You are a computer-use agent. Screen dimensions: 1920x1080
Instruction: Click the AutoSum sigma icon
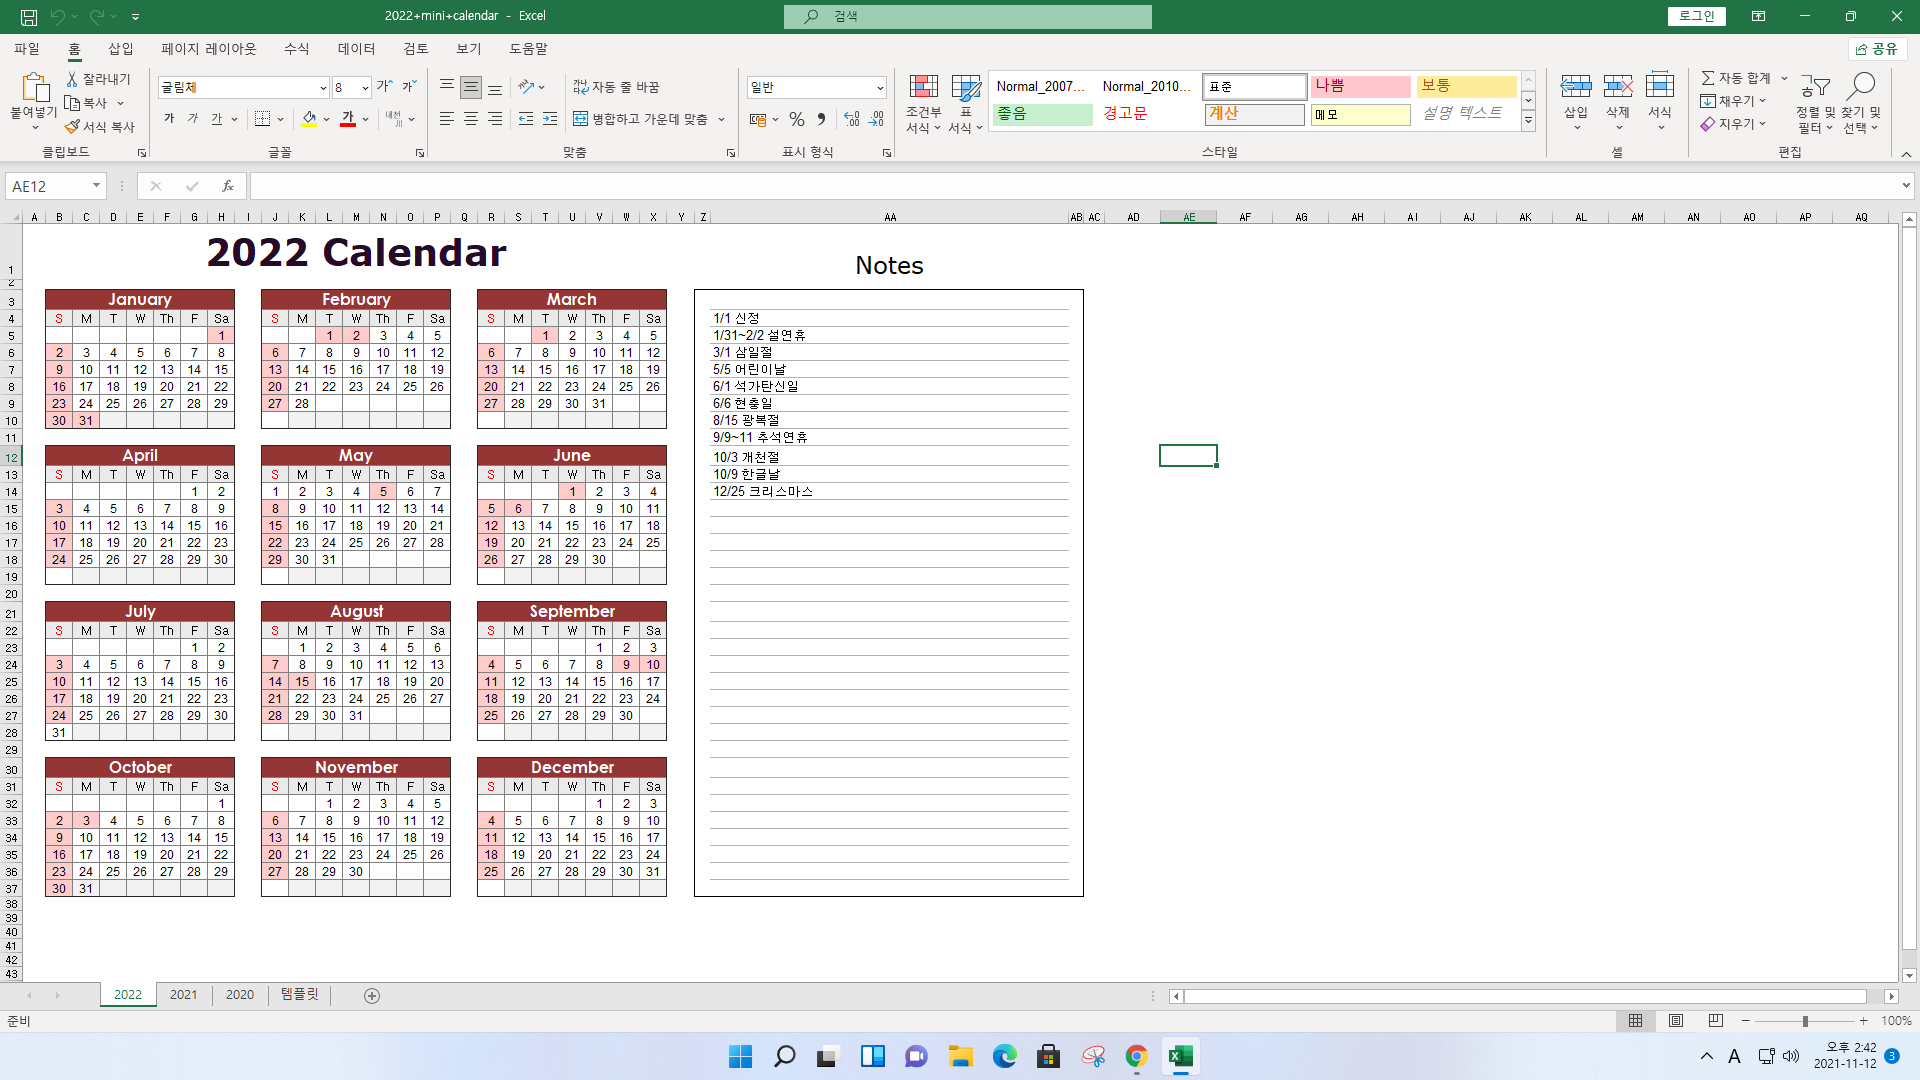[1708, 78]
